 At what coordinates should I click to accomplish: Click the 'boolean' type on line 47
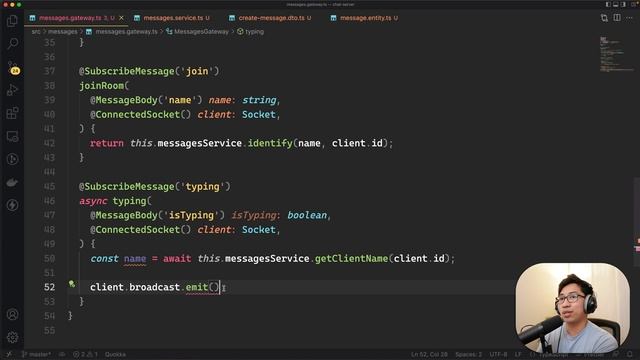pos(307,215)
